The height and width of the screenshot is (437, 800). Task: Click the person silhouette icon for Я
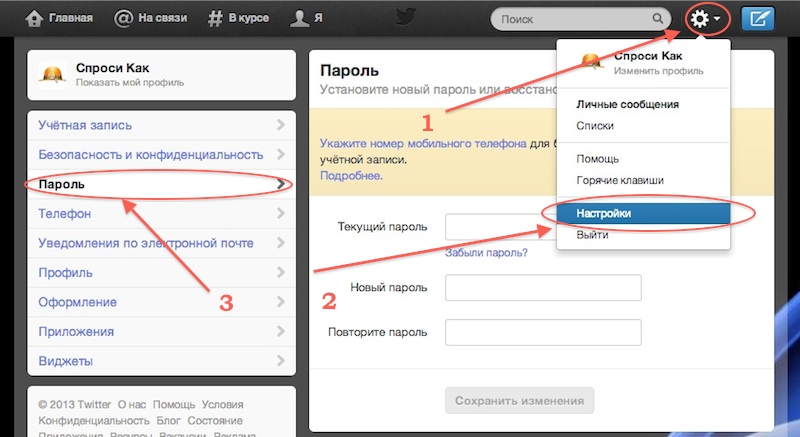click(299, 19)
